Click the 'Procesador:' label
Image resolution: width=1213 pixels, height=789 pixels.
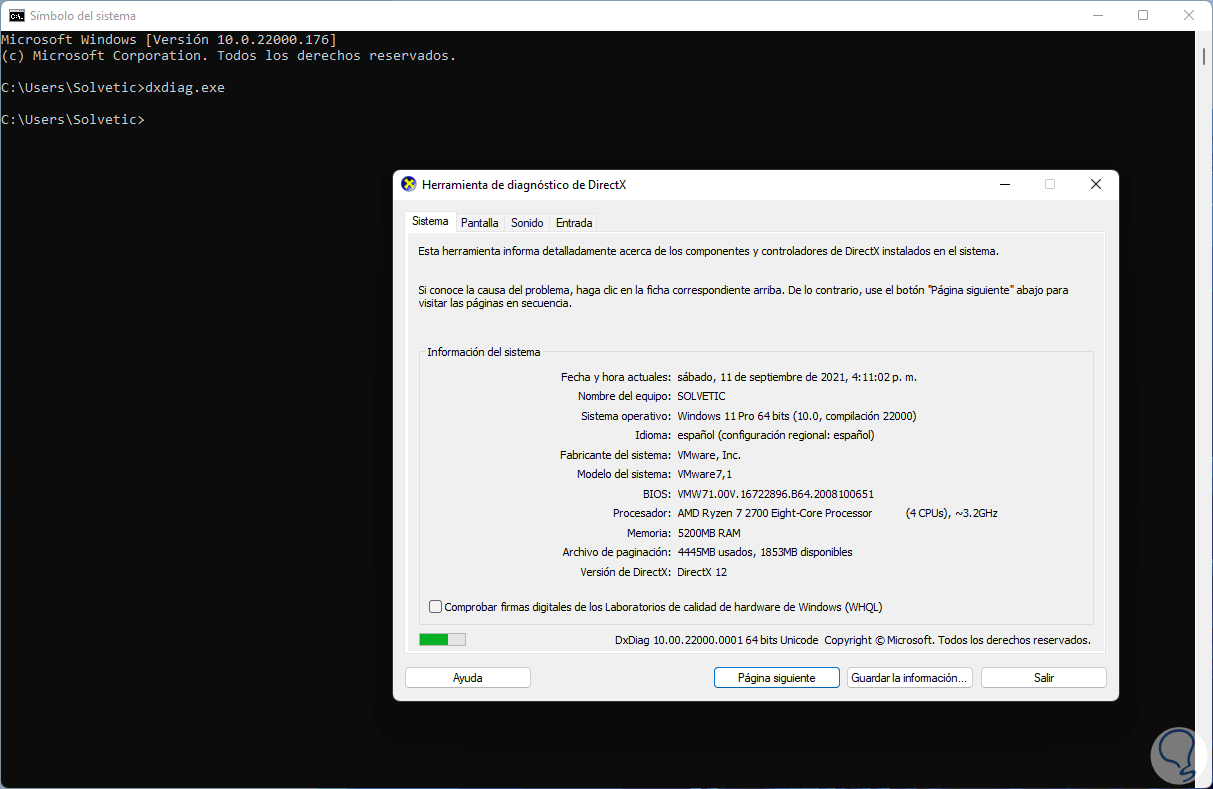(641, 513)
